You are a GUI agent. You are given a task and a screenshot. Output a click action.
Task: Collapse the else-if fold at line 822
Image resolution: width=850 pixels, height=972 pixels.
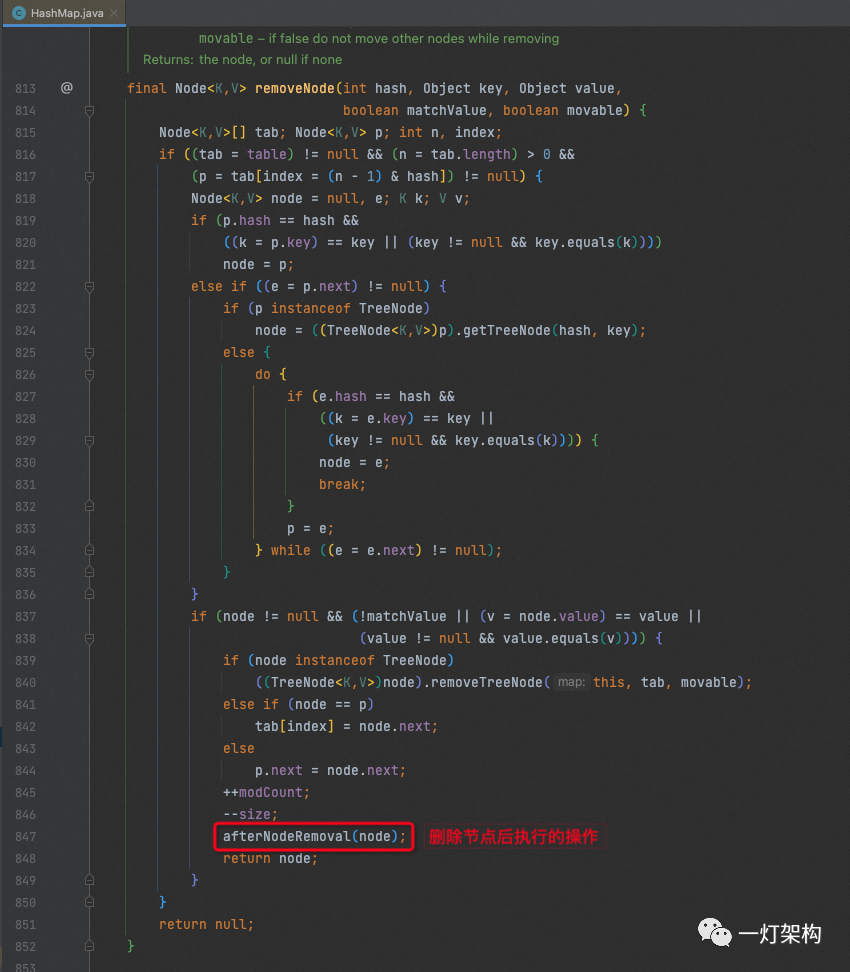coord(89,286)
